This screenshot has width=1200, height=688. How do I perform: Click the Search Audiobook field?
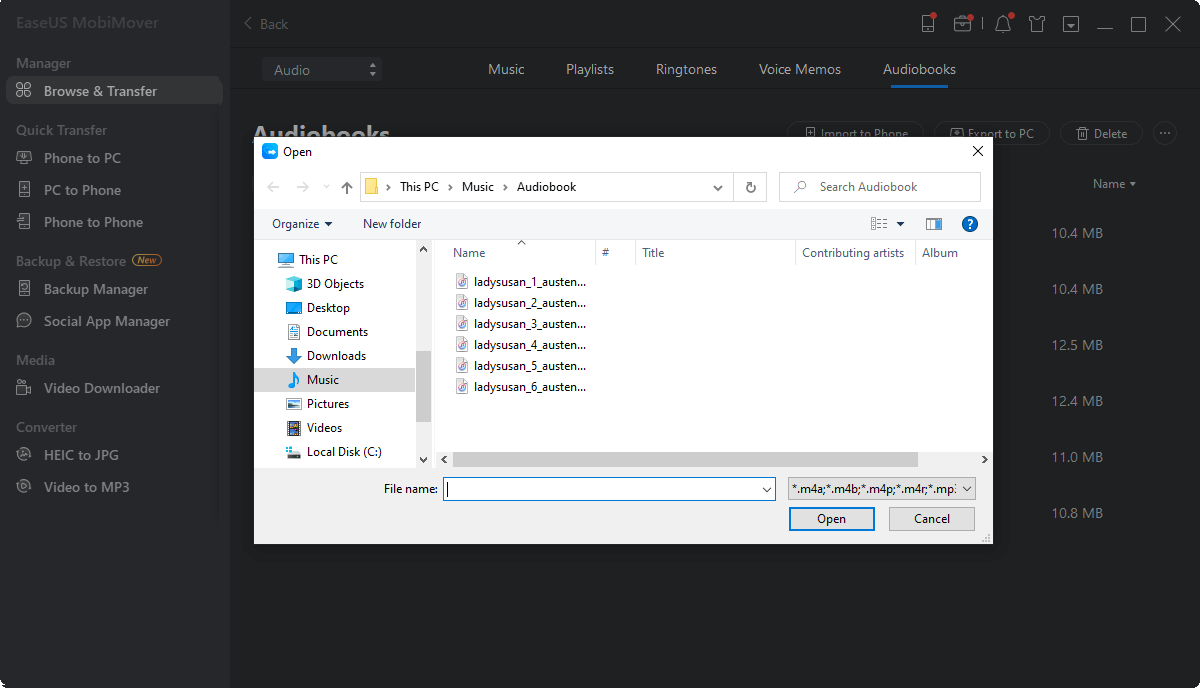tap(880, 187)
